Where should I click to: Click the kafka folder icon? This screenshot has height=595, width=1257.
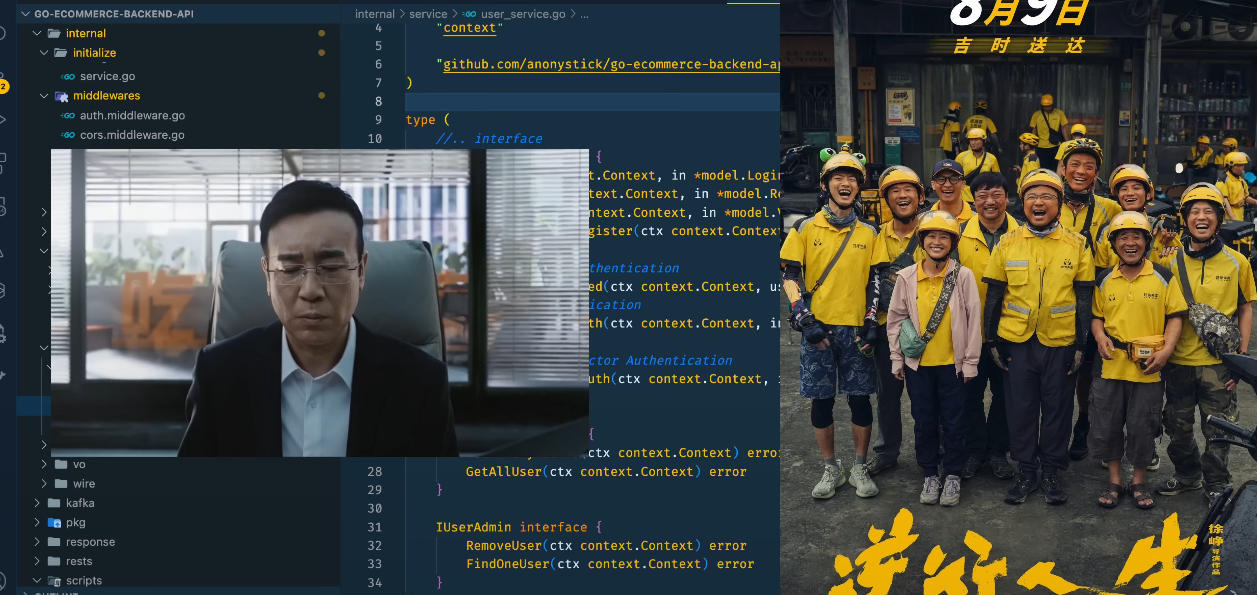(55, 503)
